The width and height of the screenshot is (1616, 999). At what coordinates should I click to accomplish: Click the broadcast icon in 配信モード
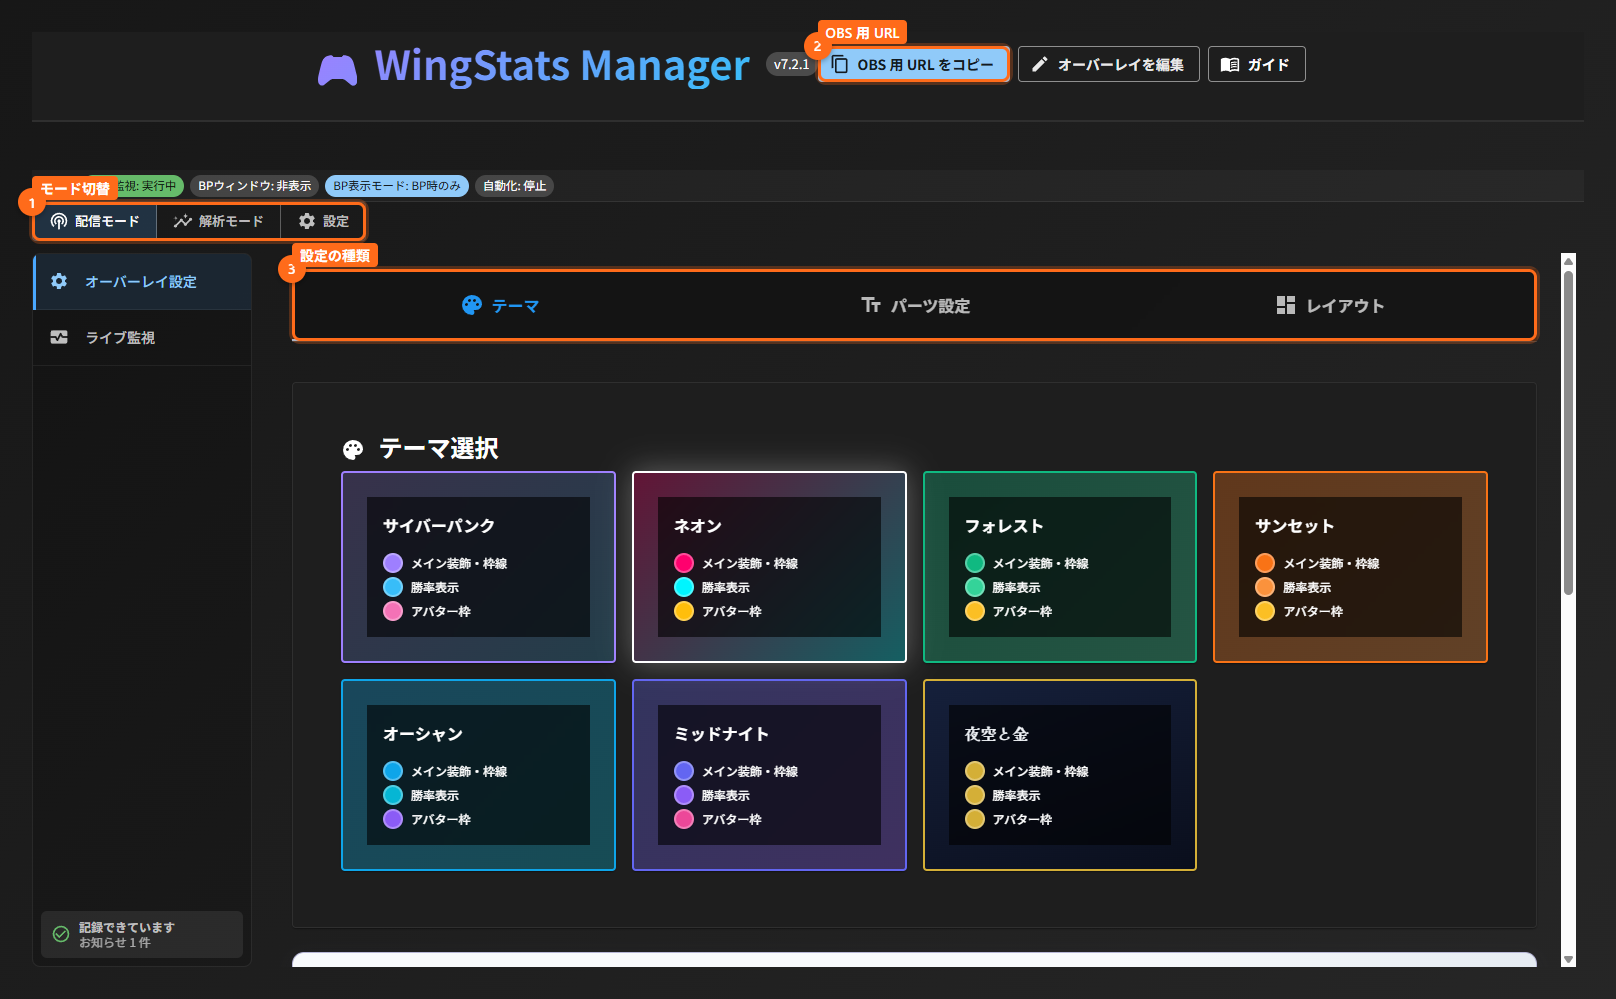pos(59,221)
